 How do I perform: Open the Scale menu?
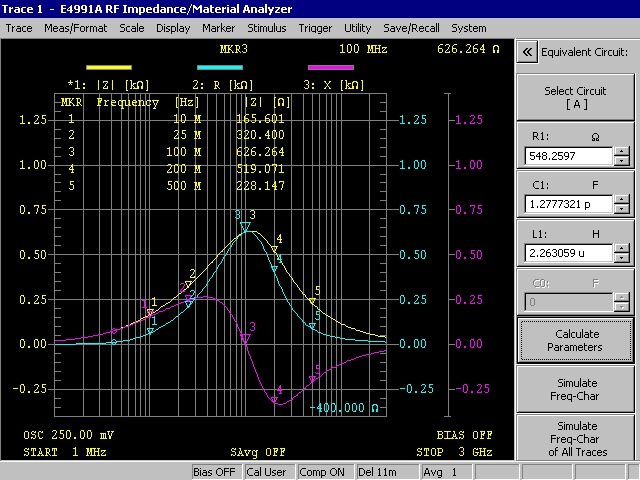(x=131, y=28)
